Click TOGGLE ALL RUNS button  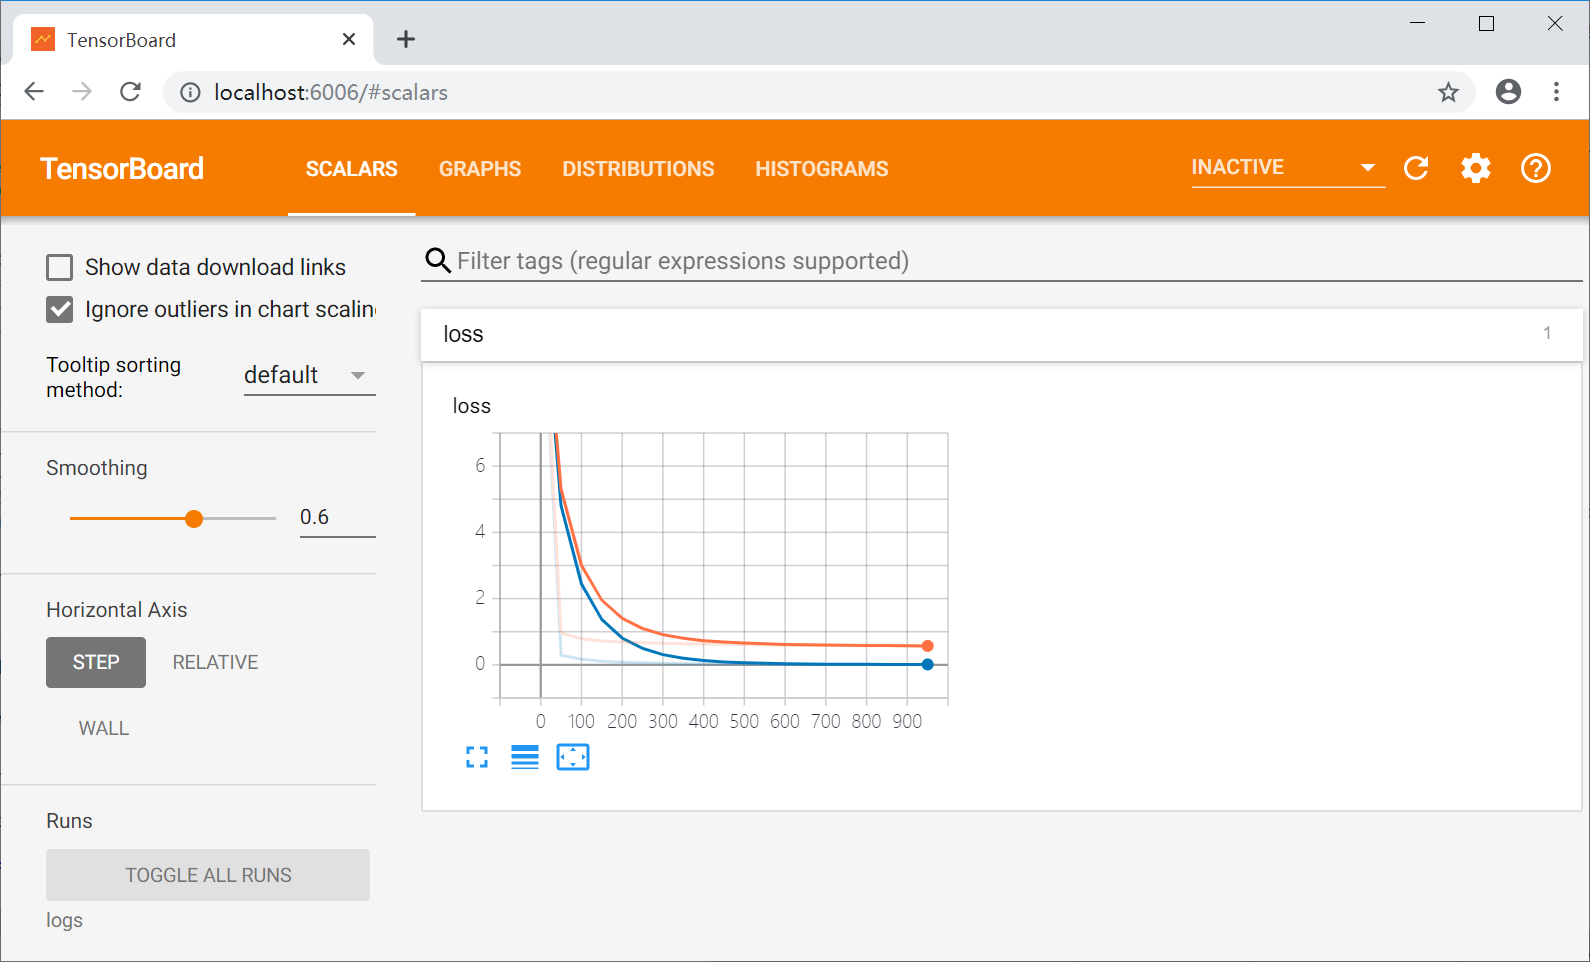click(x=208, y=875)
